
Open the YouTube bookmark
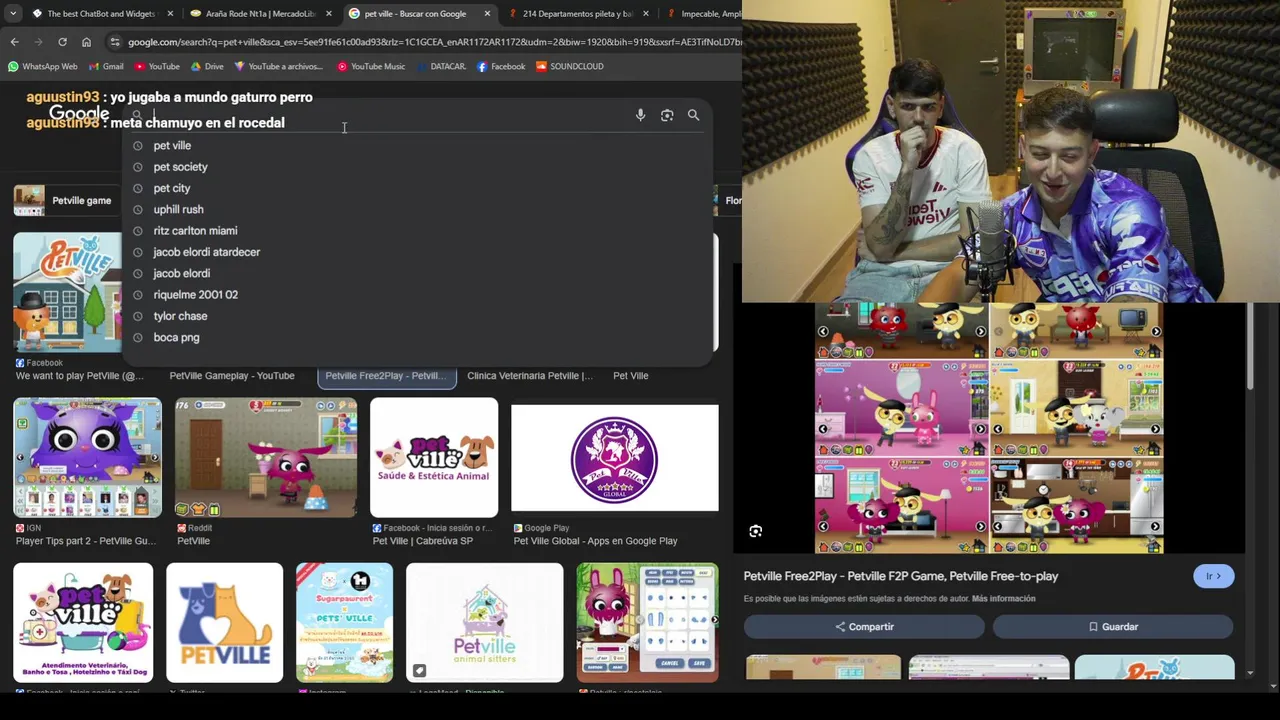[x=157, y=66]
